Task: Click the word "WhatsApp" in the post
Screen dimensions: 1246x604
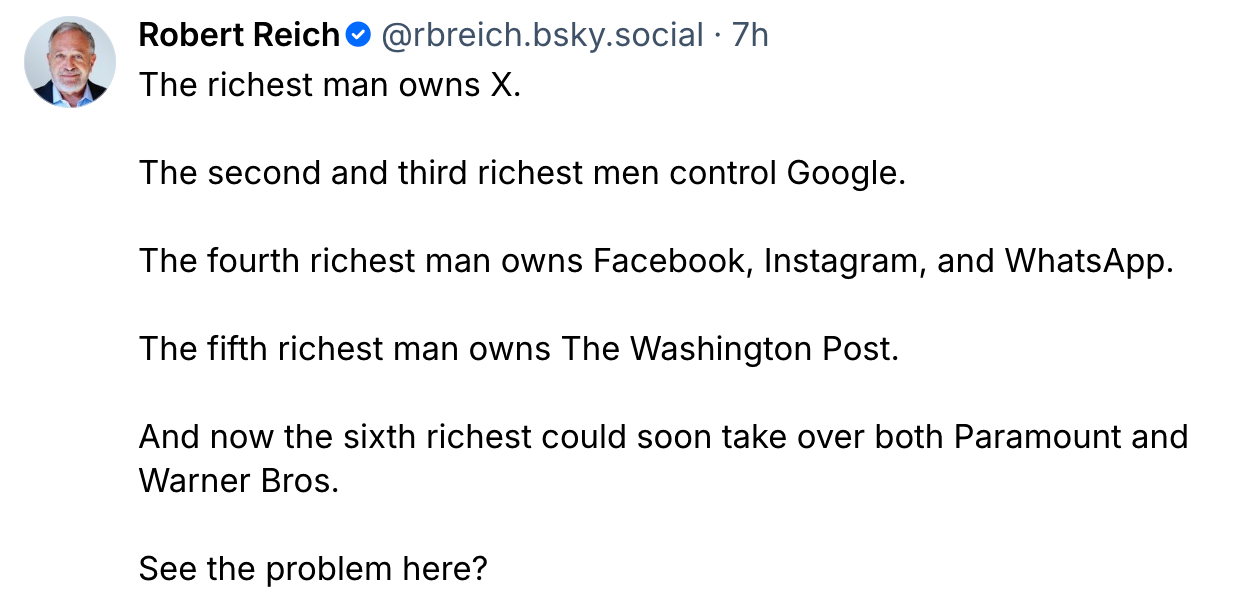Action: coord(1086,261)
